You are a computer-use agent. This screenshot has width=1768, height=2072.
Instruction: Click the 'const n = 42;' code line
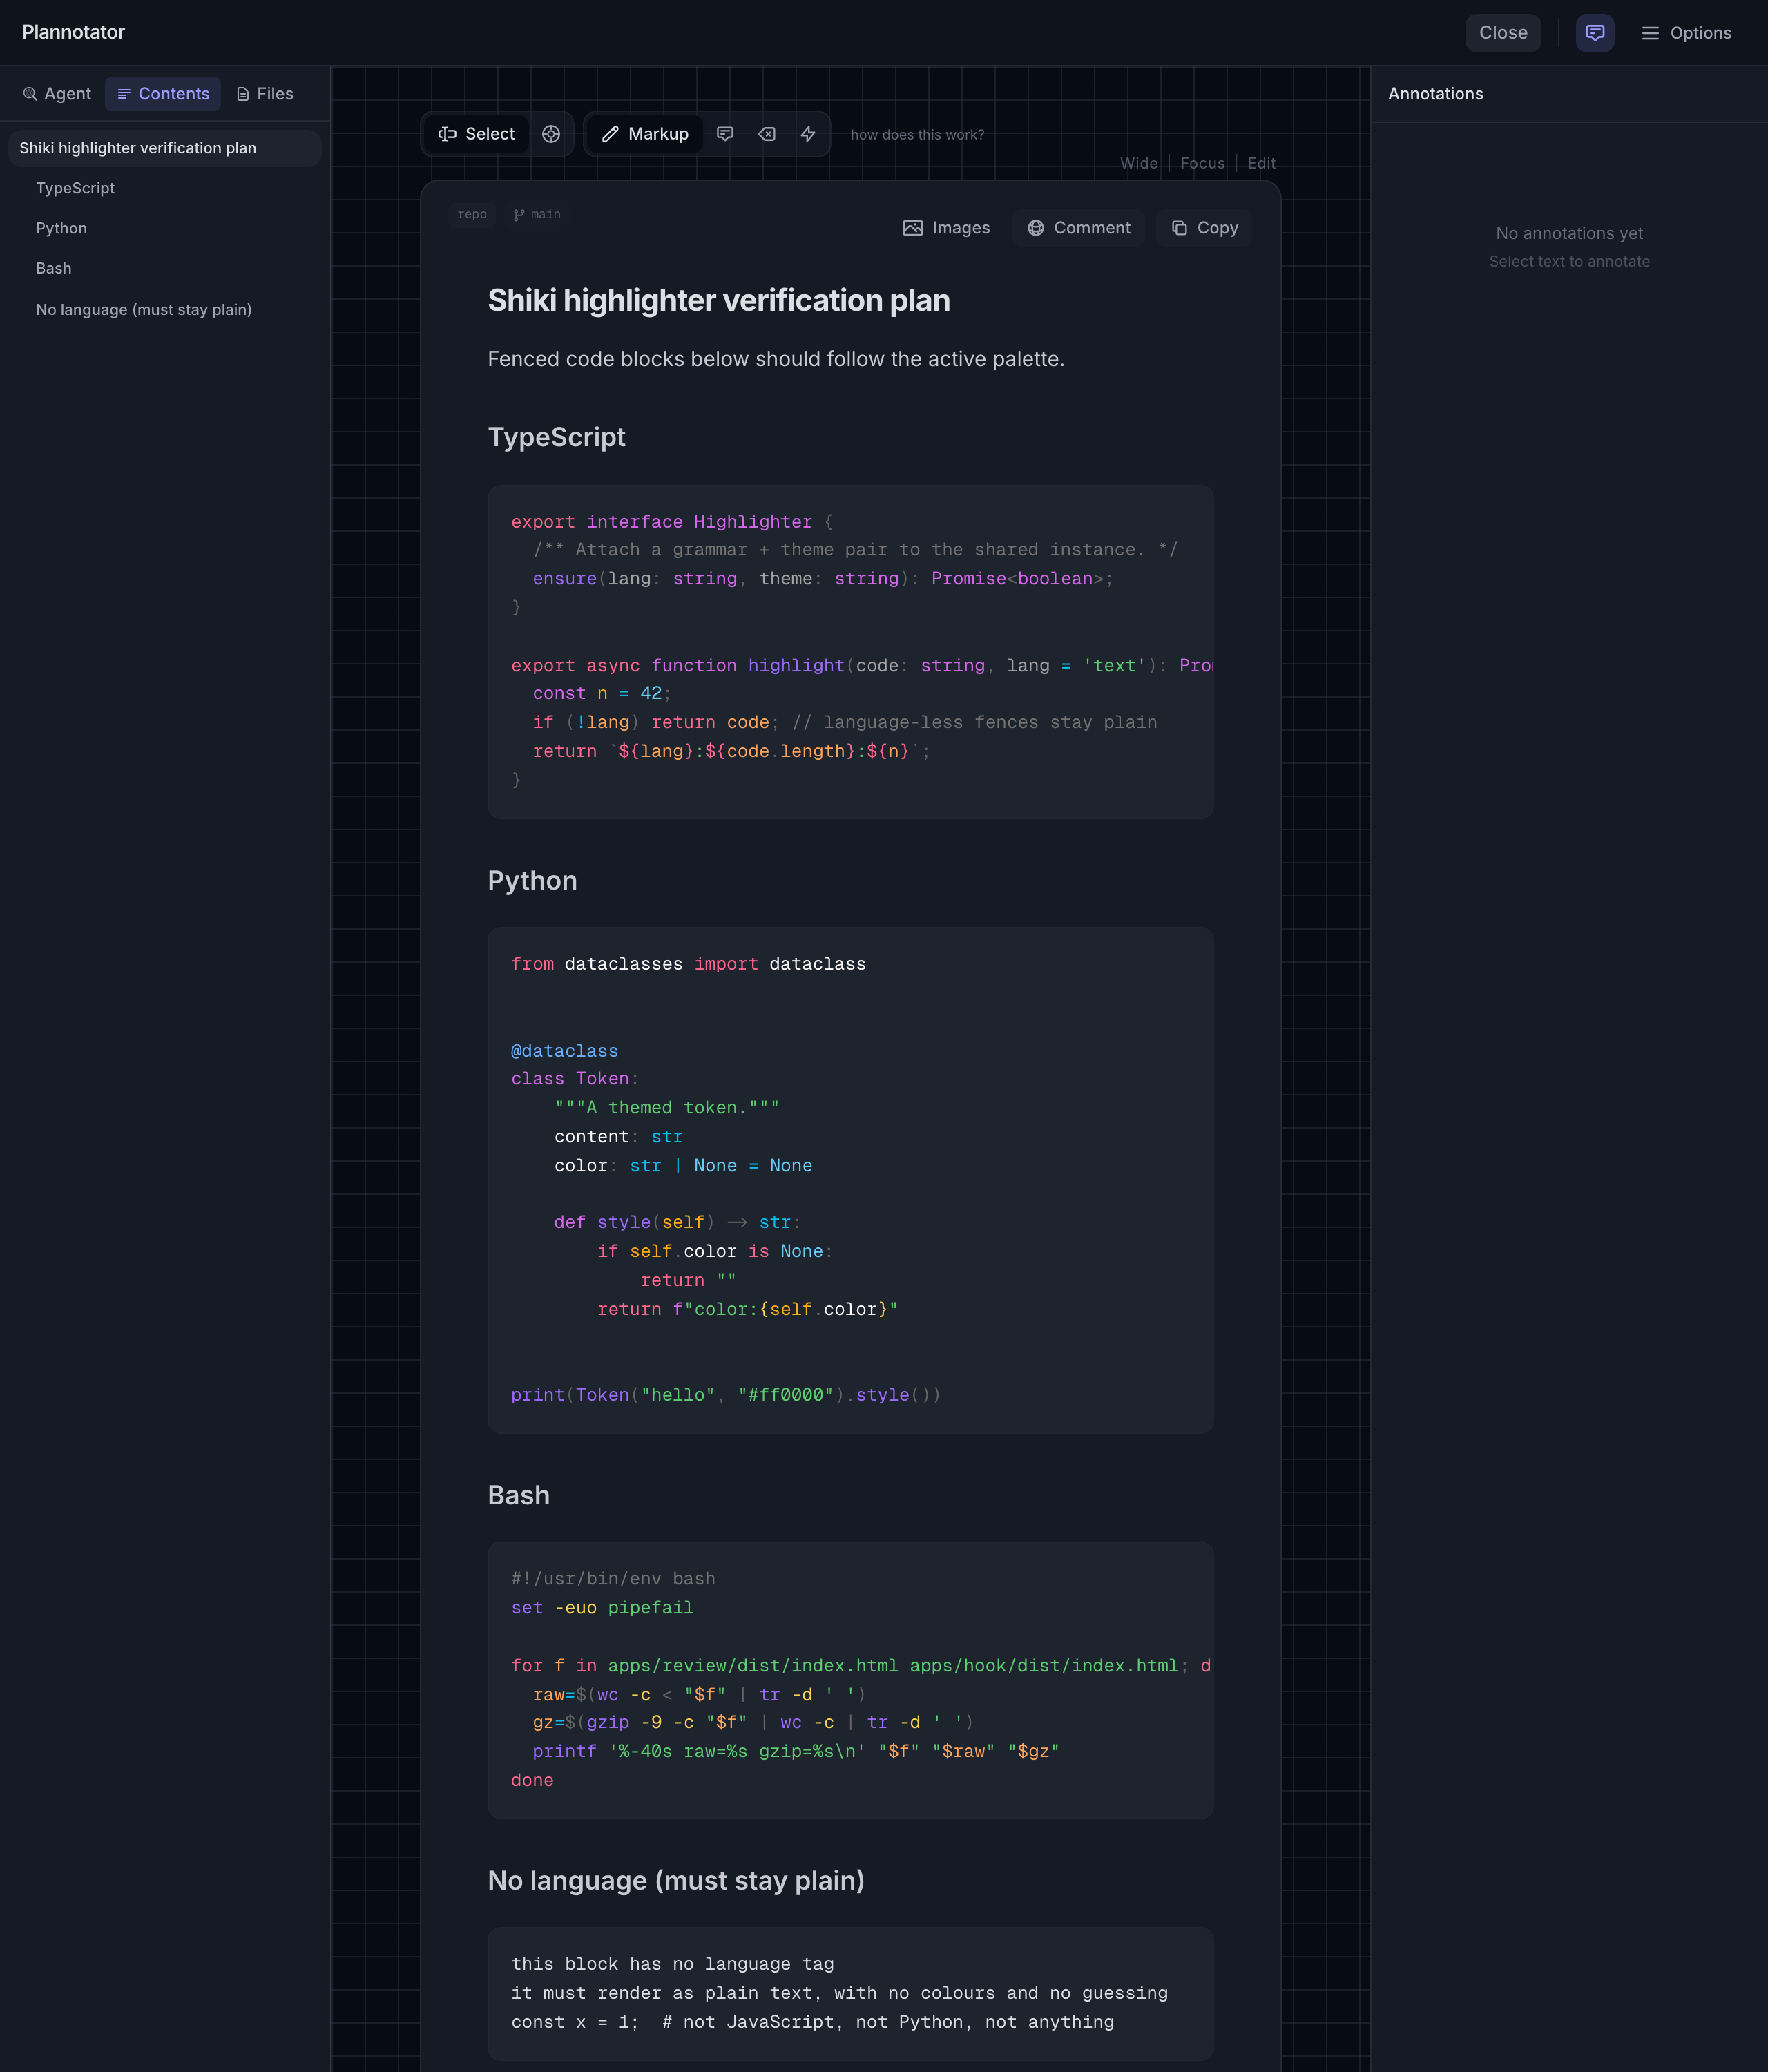click(601, 693)
